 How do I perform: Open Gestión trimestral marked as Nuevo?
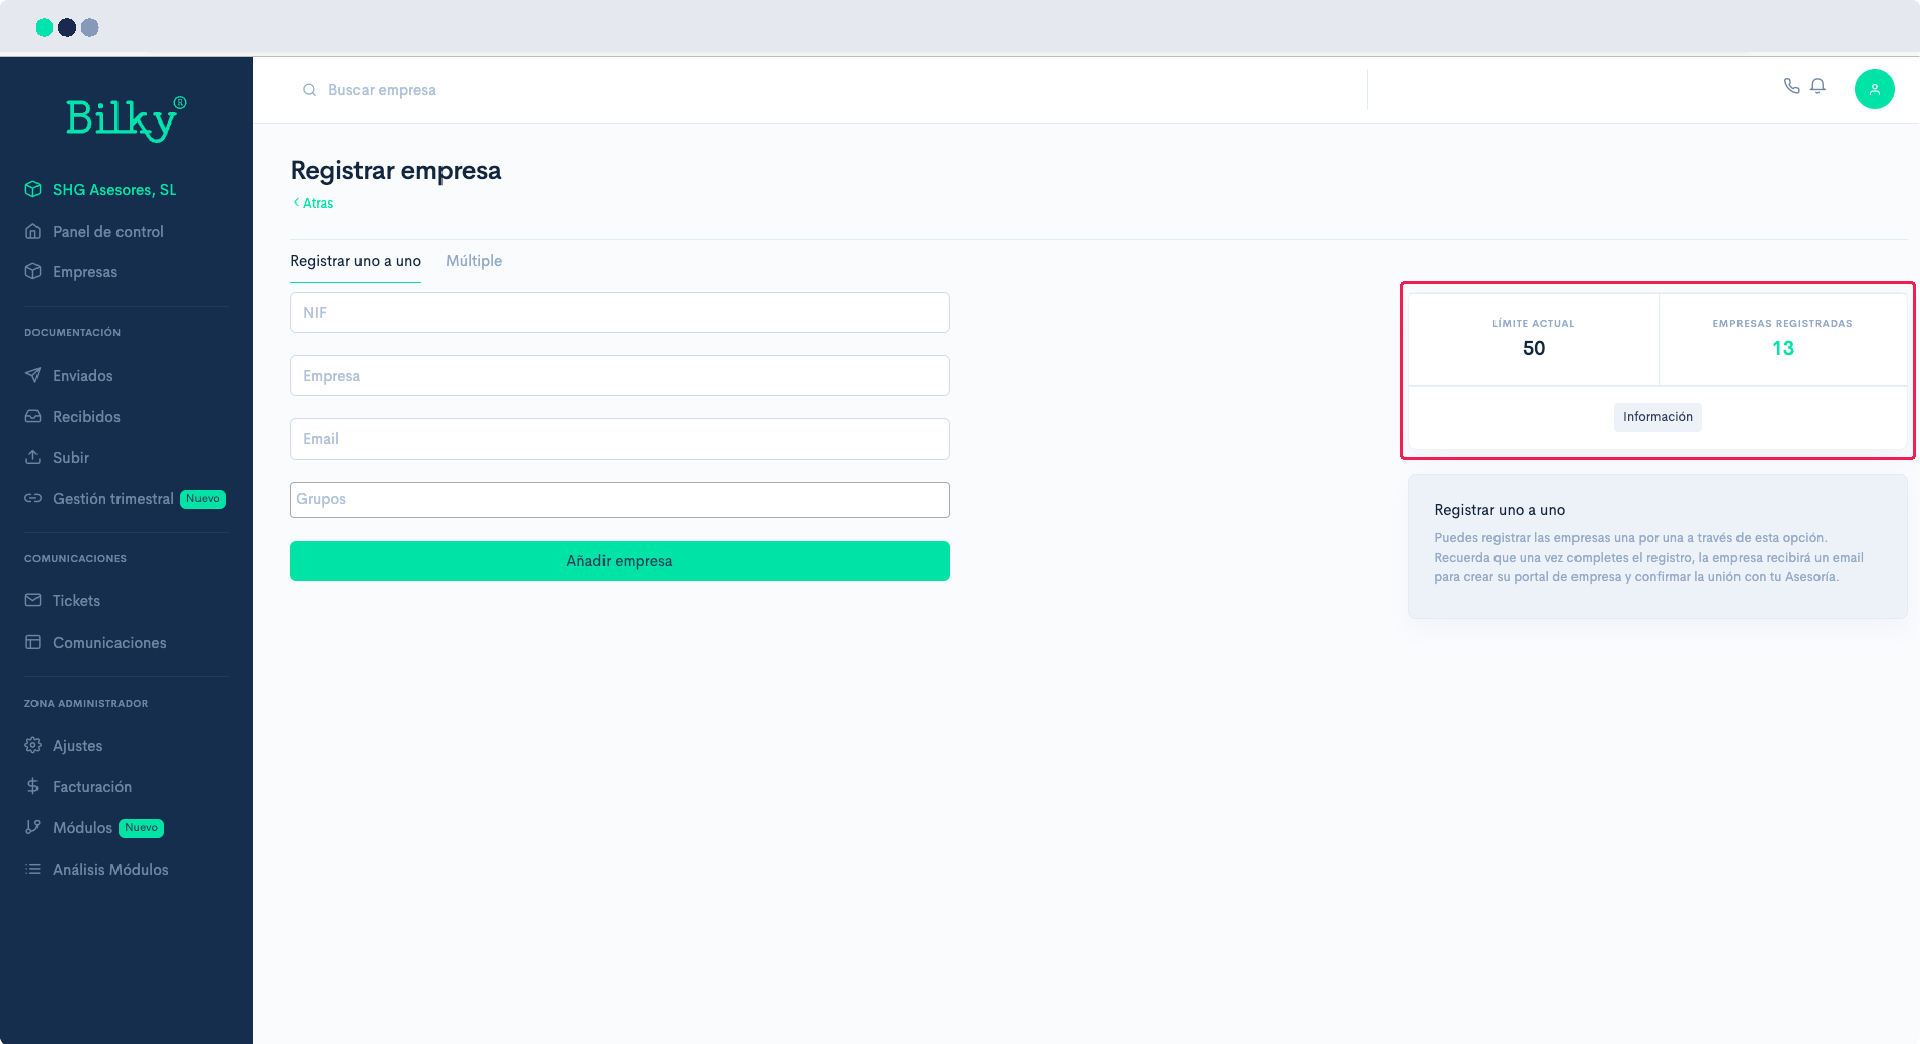(112, 498)
